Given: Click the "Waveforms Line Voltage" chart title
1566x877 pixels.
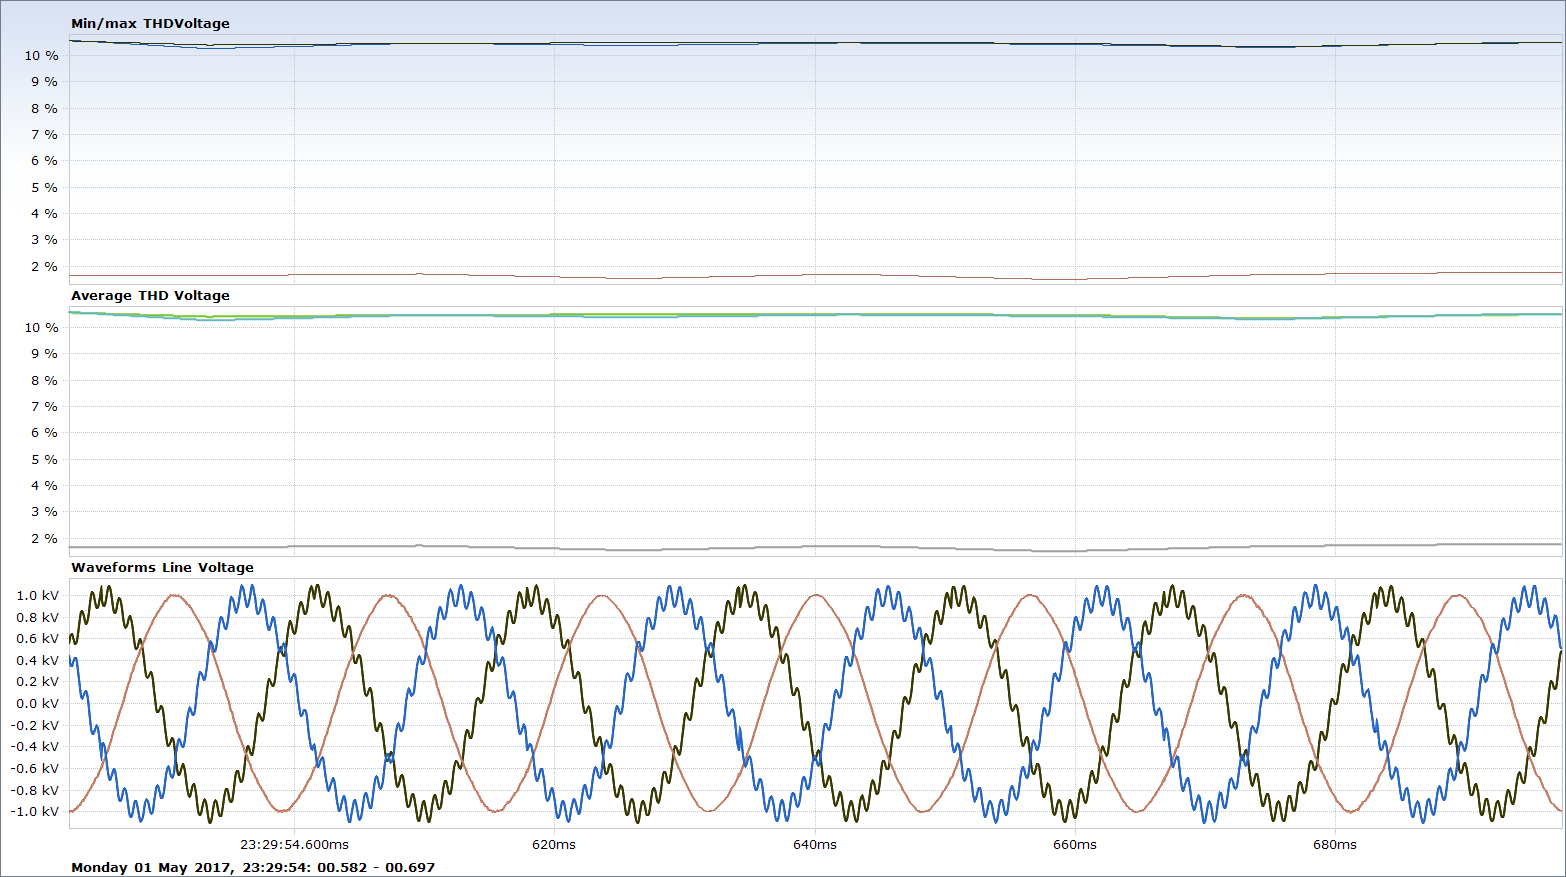Looking at the screenshot, I should pyautogui.click(x=162, y=567).
